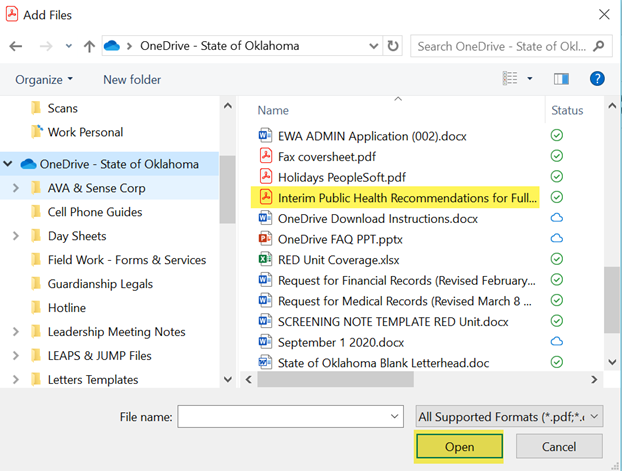Go back with the left arrow
The image size is (622, 471).
[x=16, y=46]
